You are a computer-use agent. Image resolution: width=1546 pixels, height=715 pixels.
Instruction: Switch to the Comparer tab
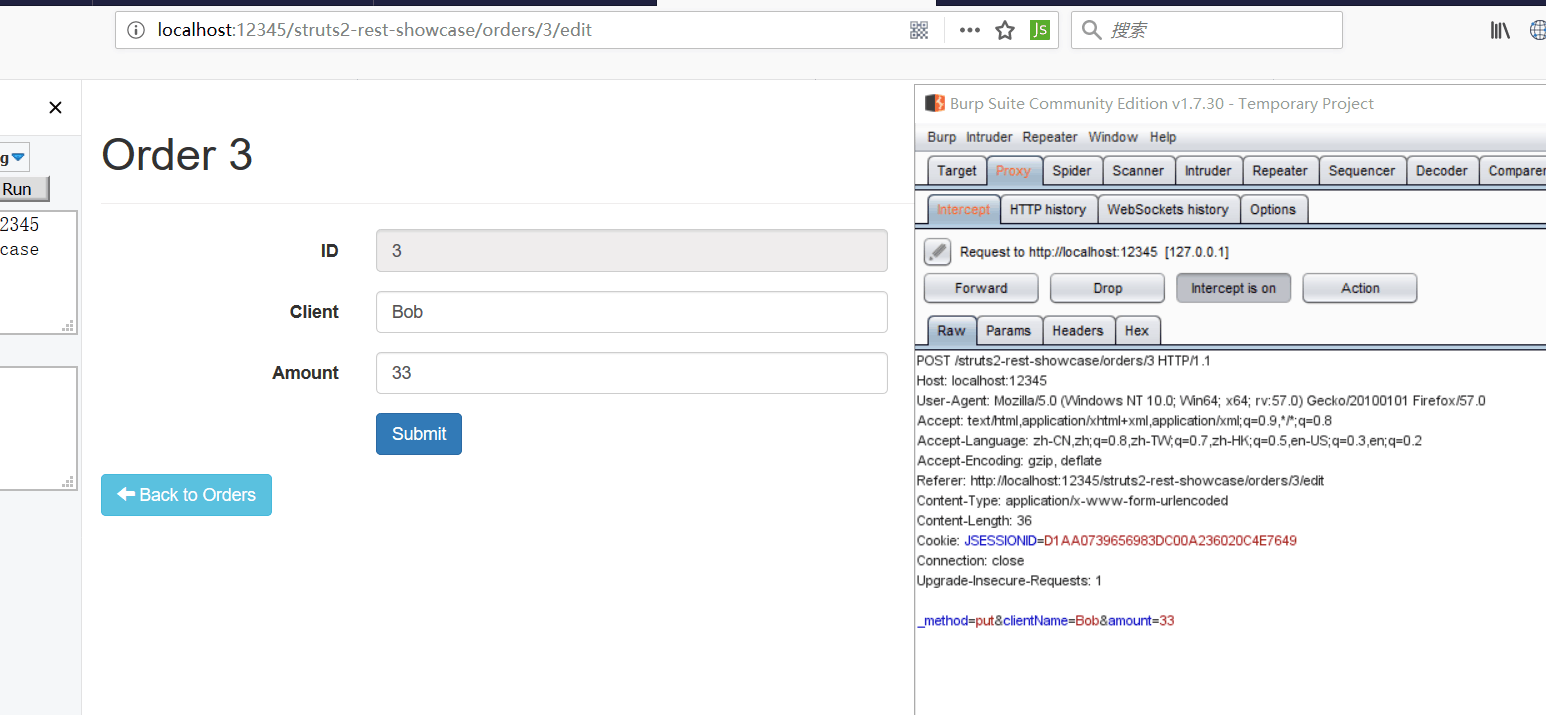click(x=1513, y=171)
